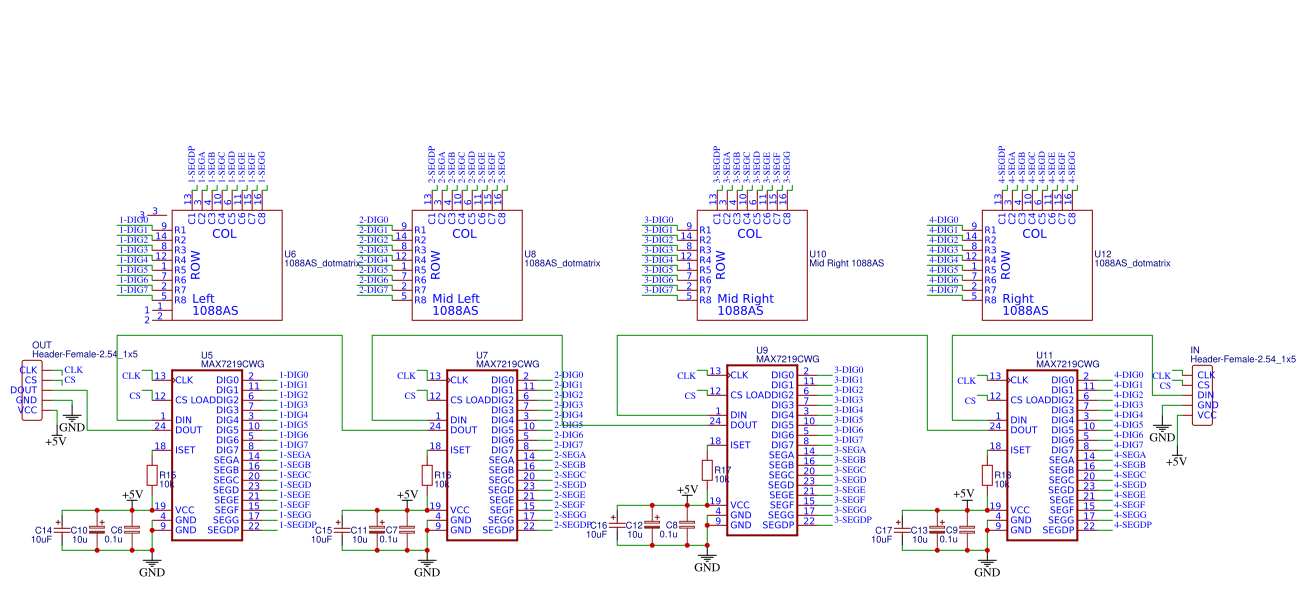
Task: Click the 1-SEGDP net label on U5
Action: pos(298,525)
